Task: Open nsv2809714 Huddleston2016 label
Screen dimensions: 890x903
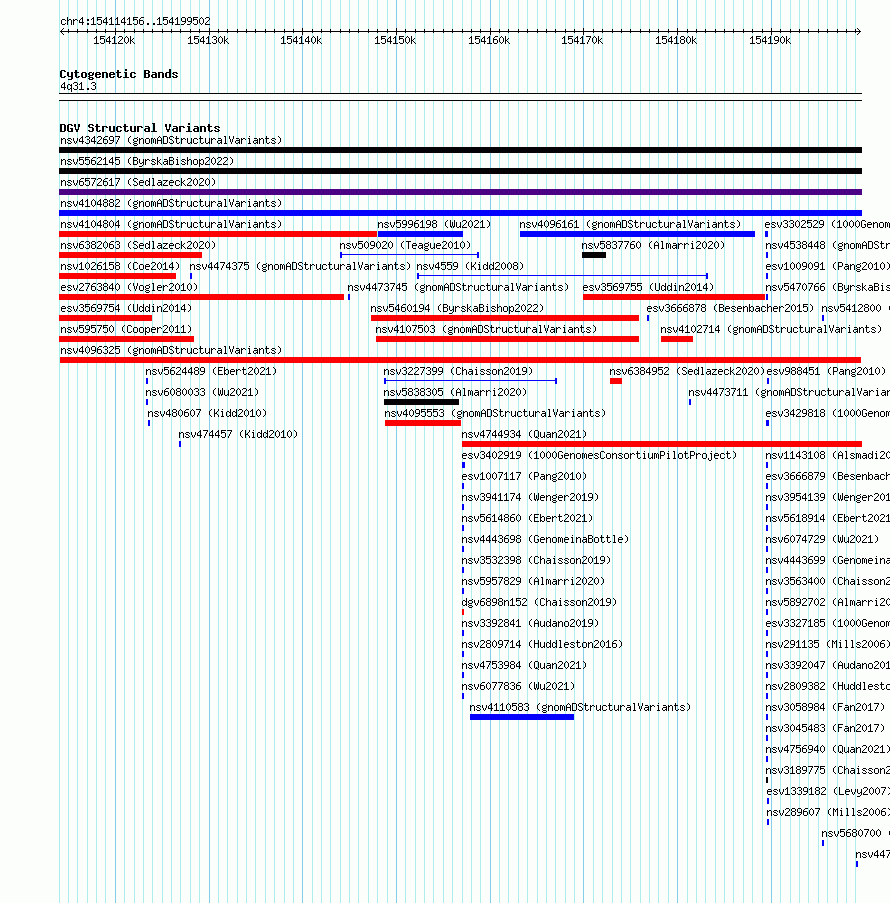Action: (542, 645)
